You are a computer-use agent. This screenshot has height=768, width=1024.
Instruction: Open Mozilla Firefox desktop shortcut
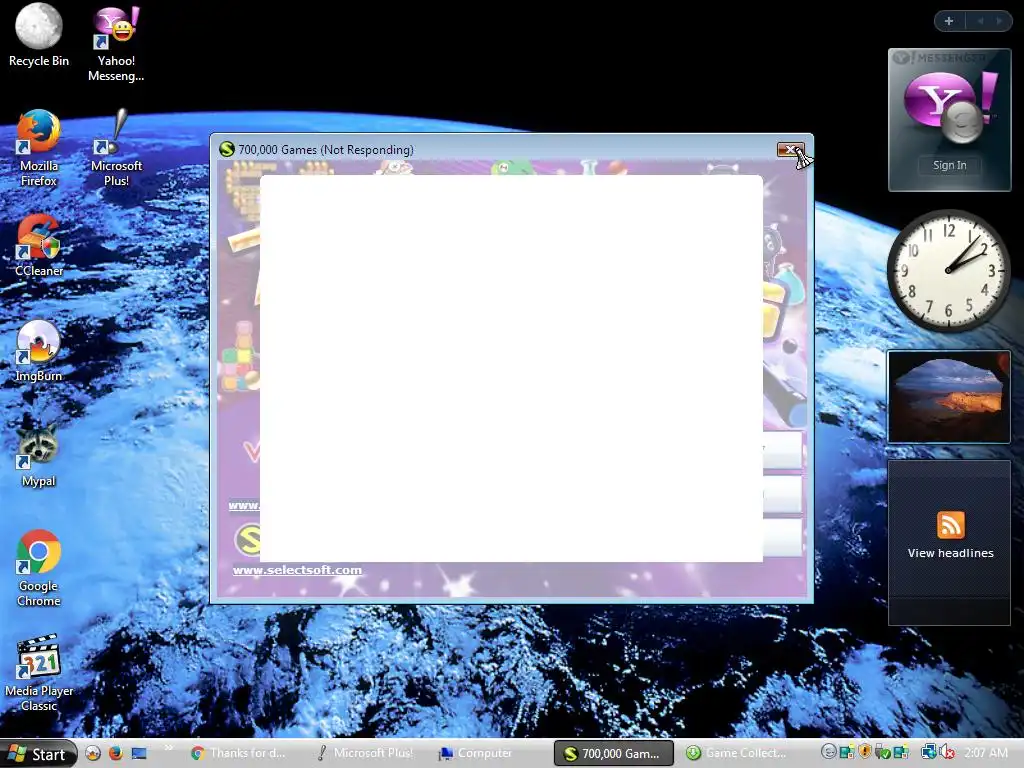[x=39, y=148]
